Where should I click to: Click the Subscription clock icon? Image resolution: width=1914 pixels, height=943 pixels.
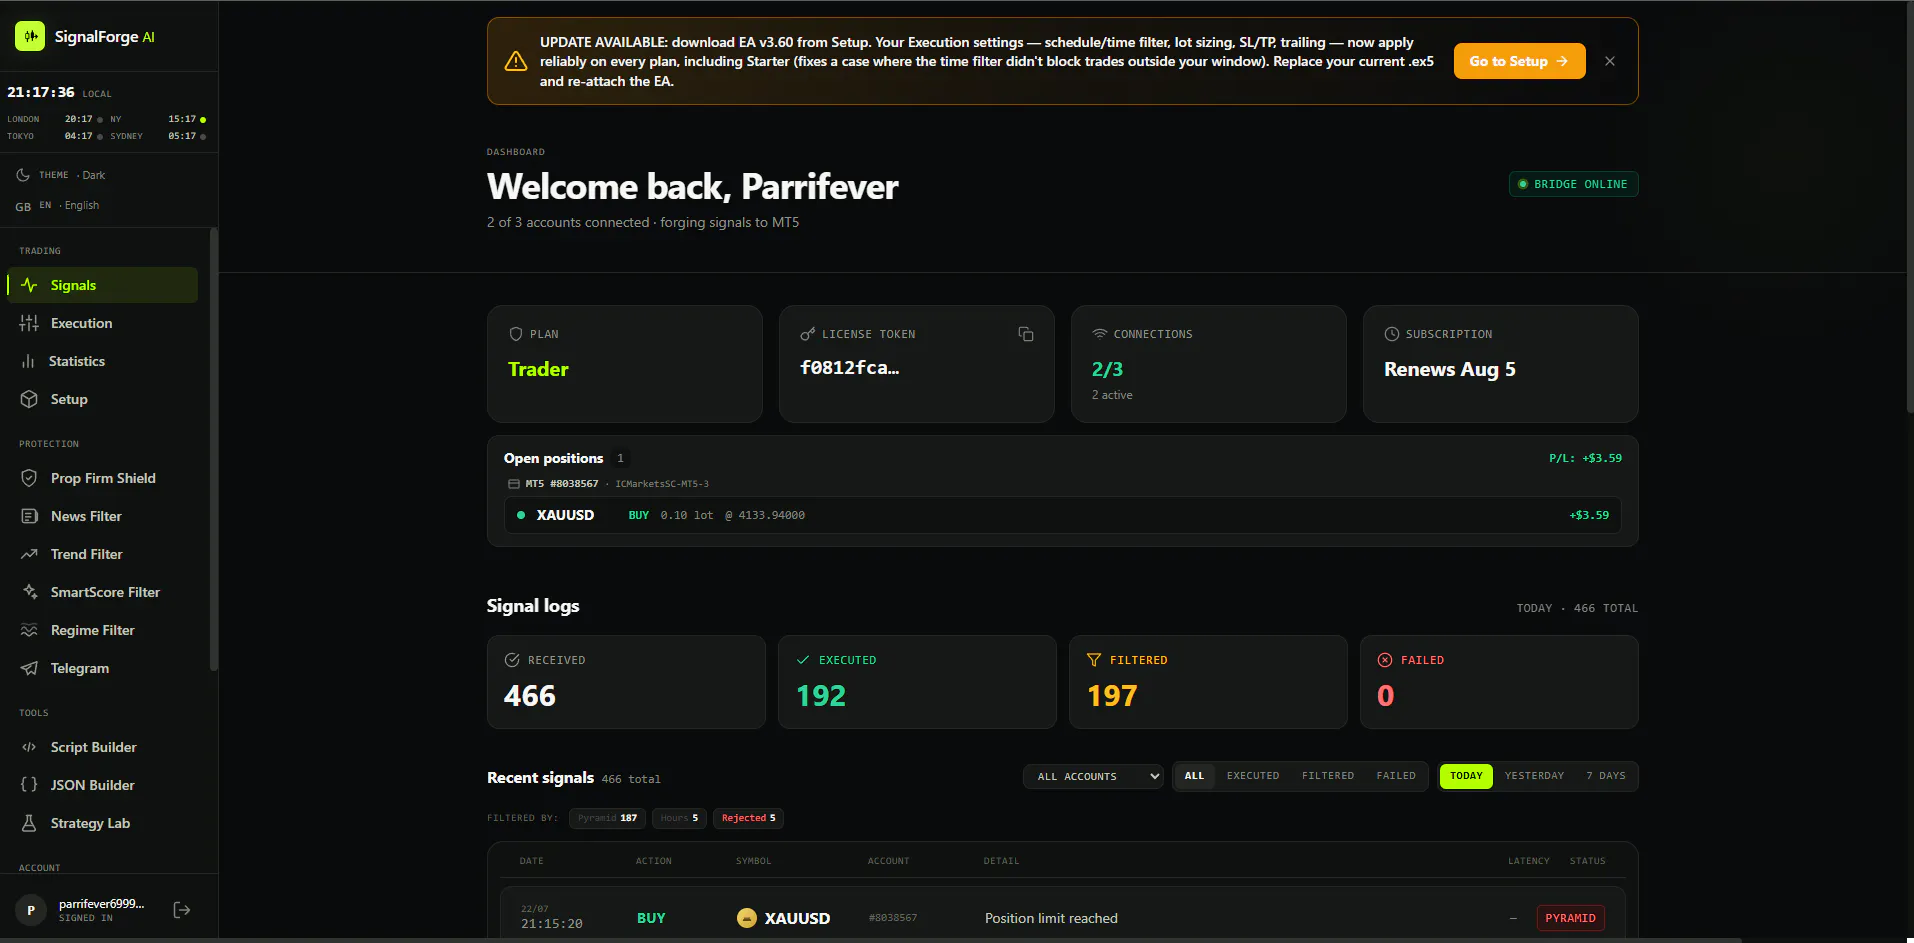(x=1392, y=334)
